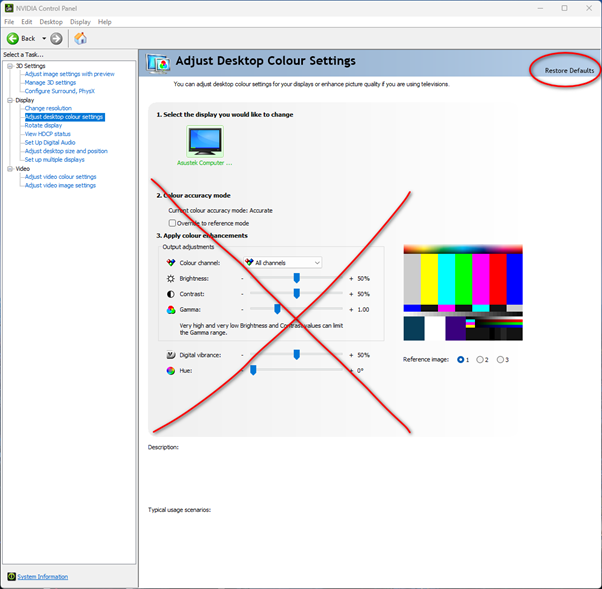Click the Digital vibrance slider handle
The width and height of the screenshot is (602, 589).
click(297, 355)
